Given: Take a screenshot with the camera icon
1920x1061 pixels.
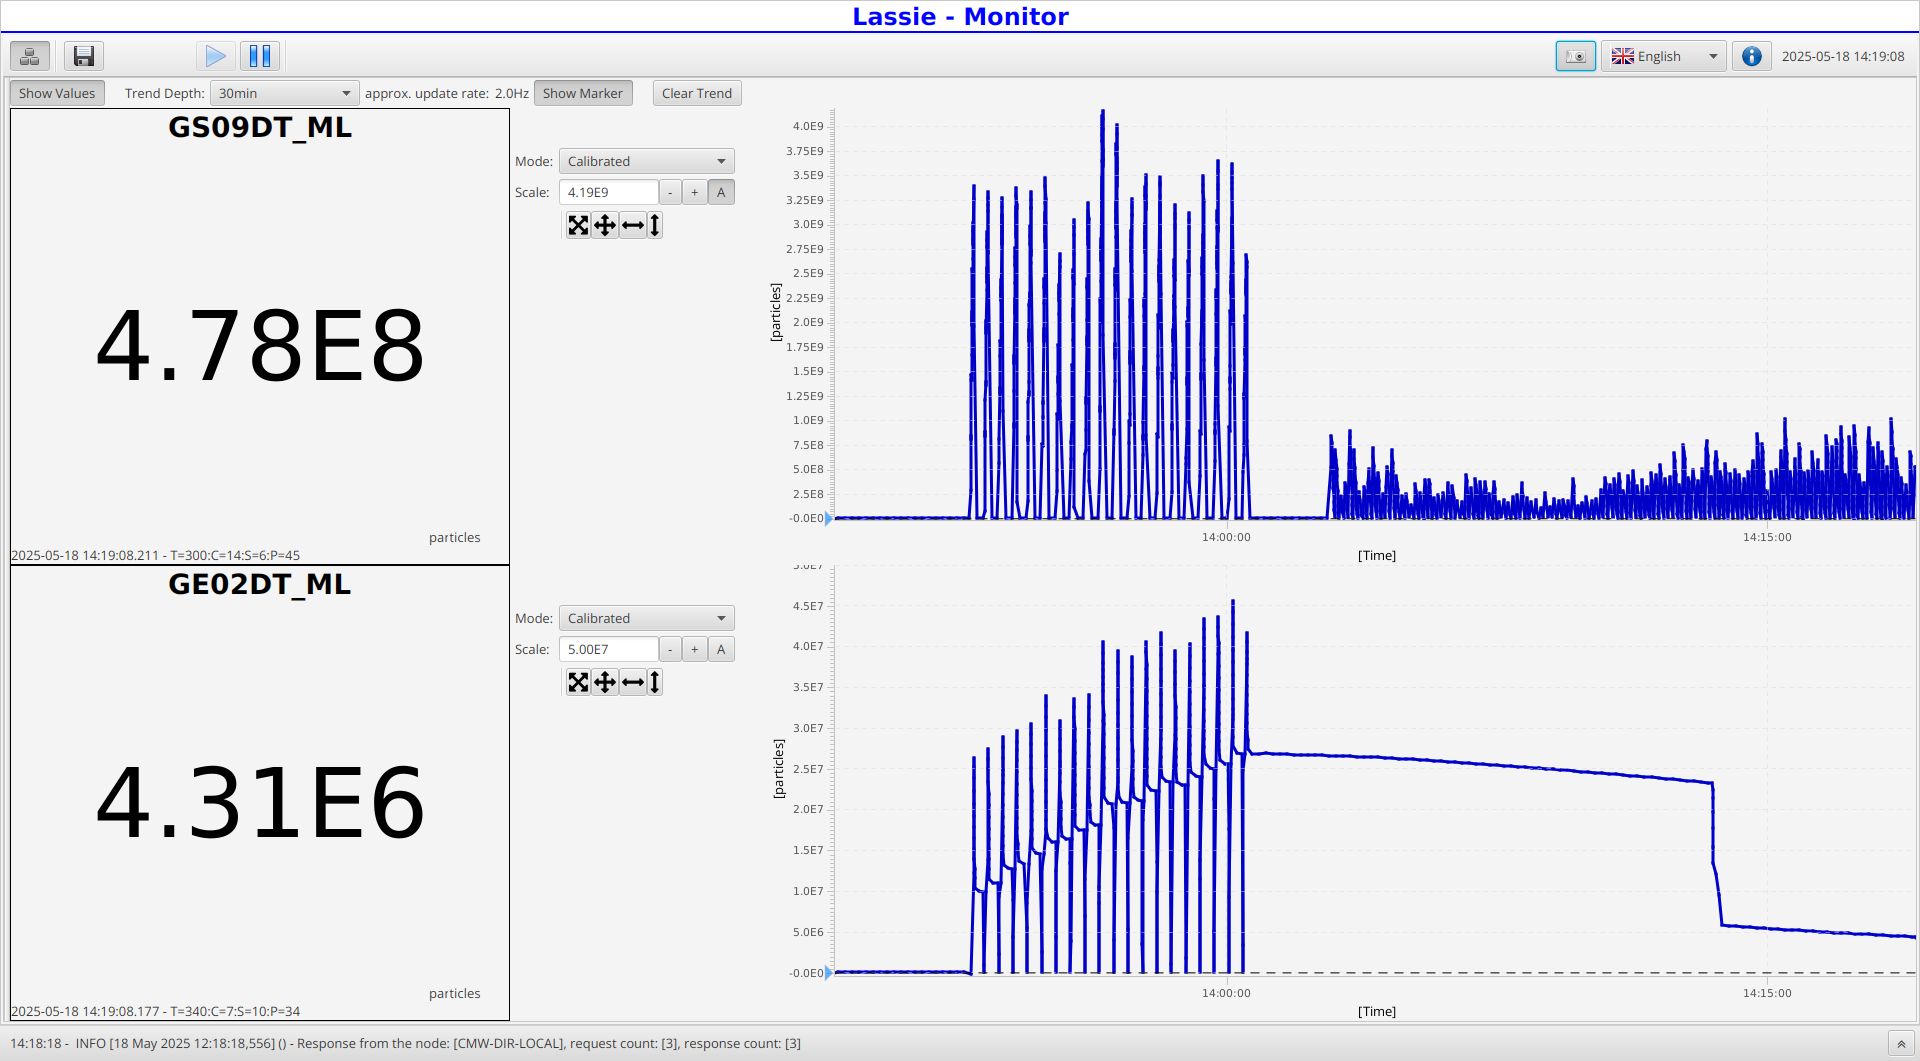Looking at the screenshot, I should click(x=1575, y=56).
